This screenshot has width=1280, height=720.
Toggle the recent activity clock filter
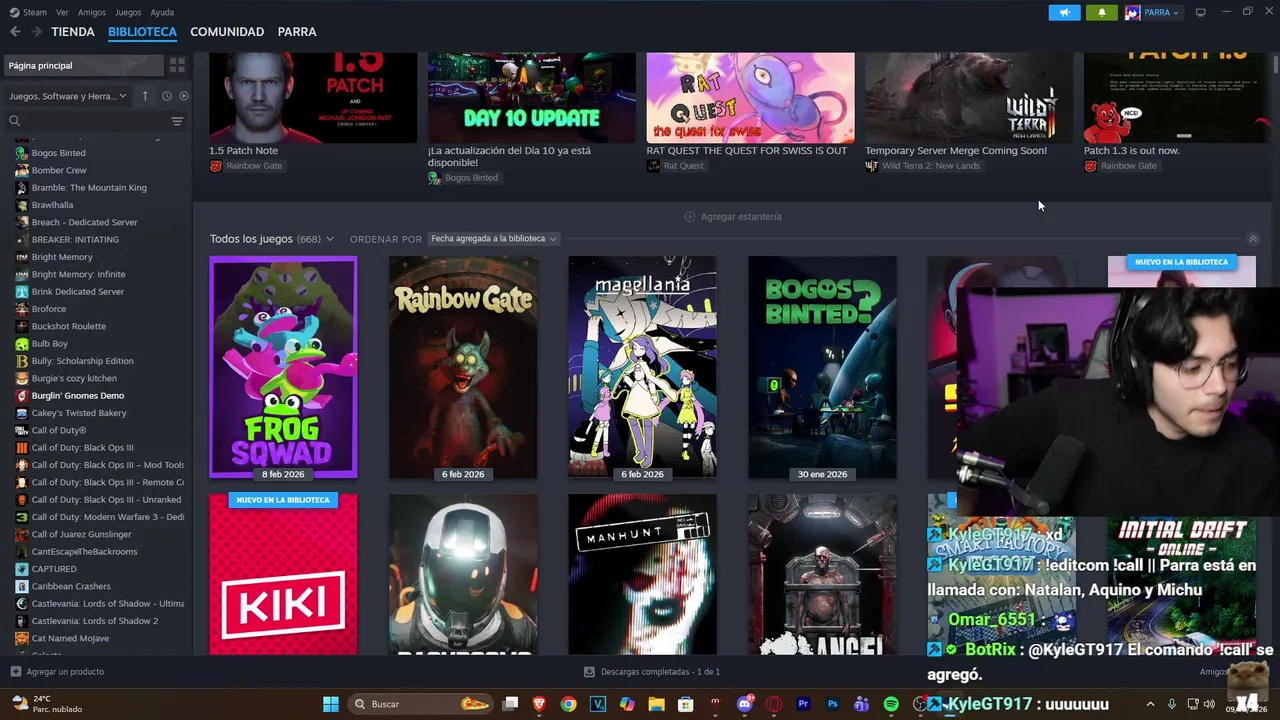(x=166, y=96)
